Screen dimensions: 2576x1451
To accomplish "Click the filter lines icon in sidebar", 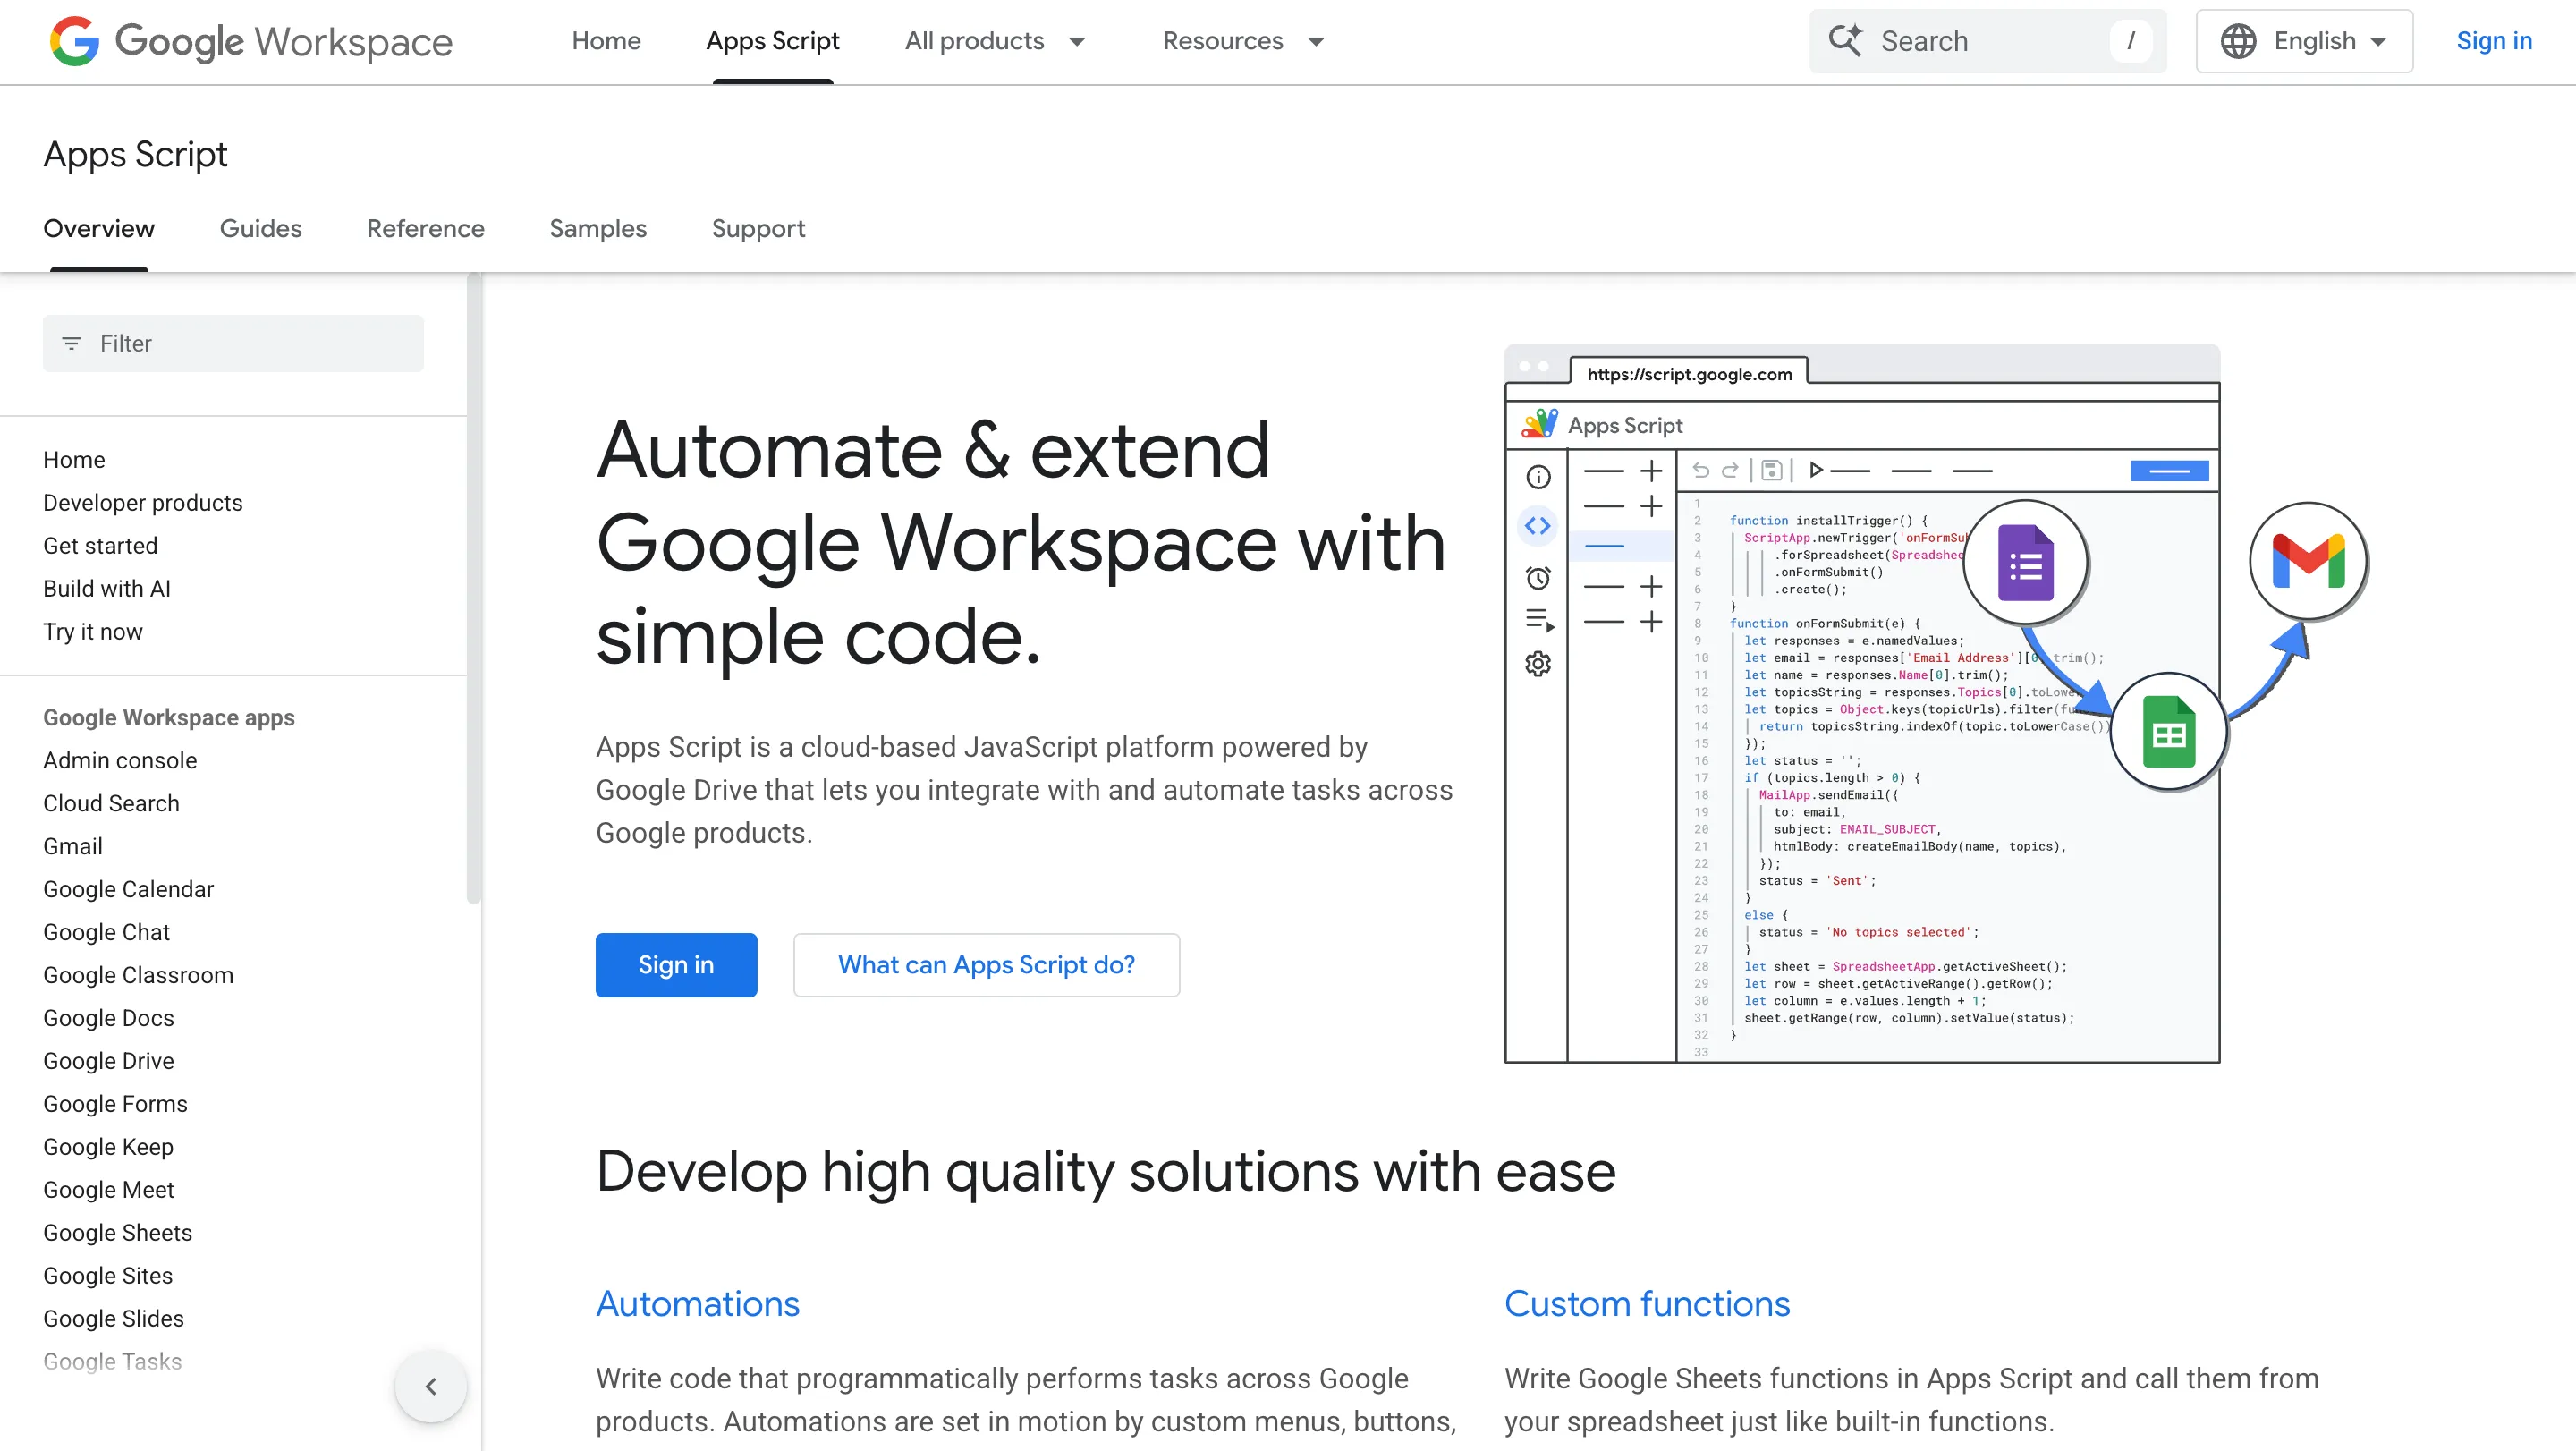I will click(71, 343).
